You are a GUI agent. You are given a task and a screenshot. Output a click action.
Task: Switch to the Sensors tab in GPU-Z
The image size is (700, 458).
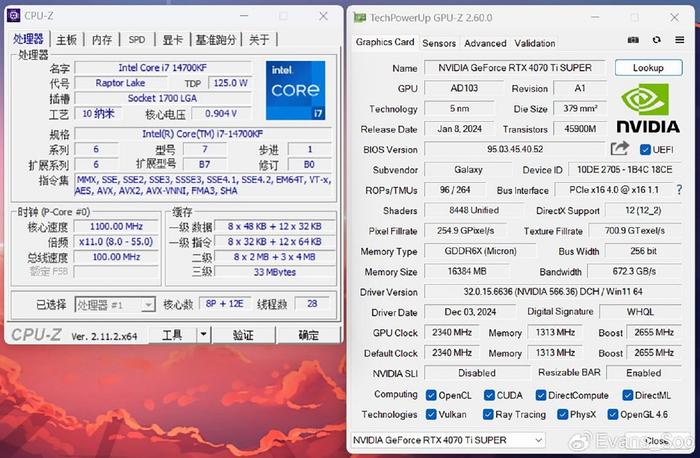(439, 43)
